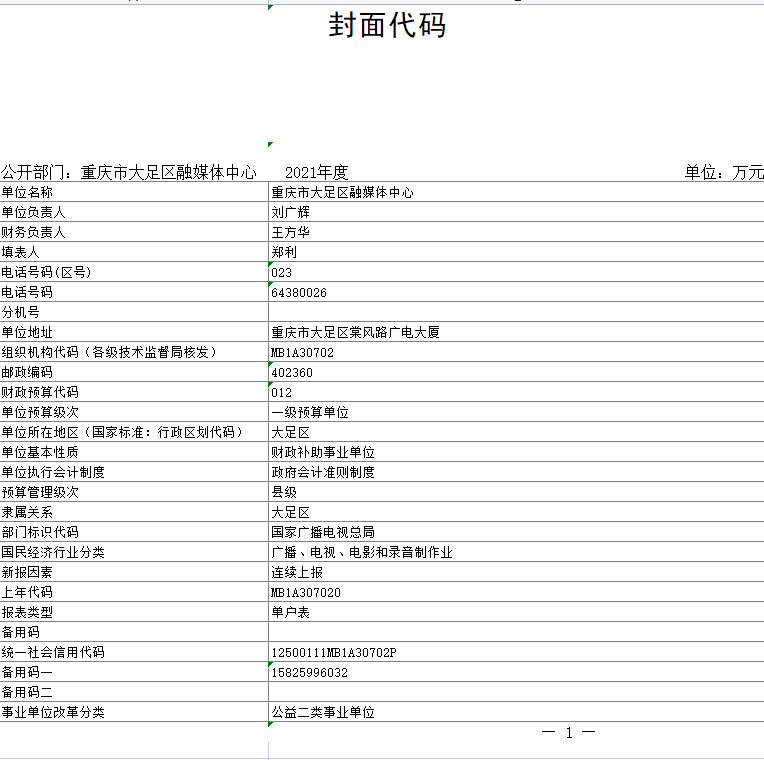
Task: Select the empty value cell beside 备用码
Action: click(516, 631)
